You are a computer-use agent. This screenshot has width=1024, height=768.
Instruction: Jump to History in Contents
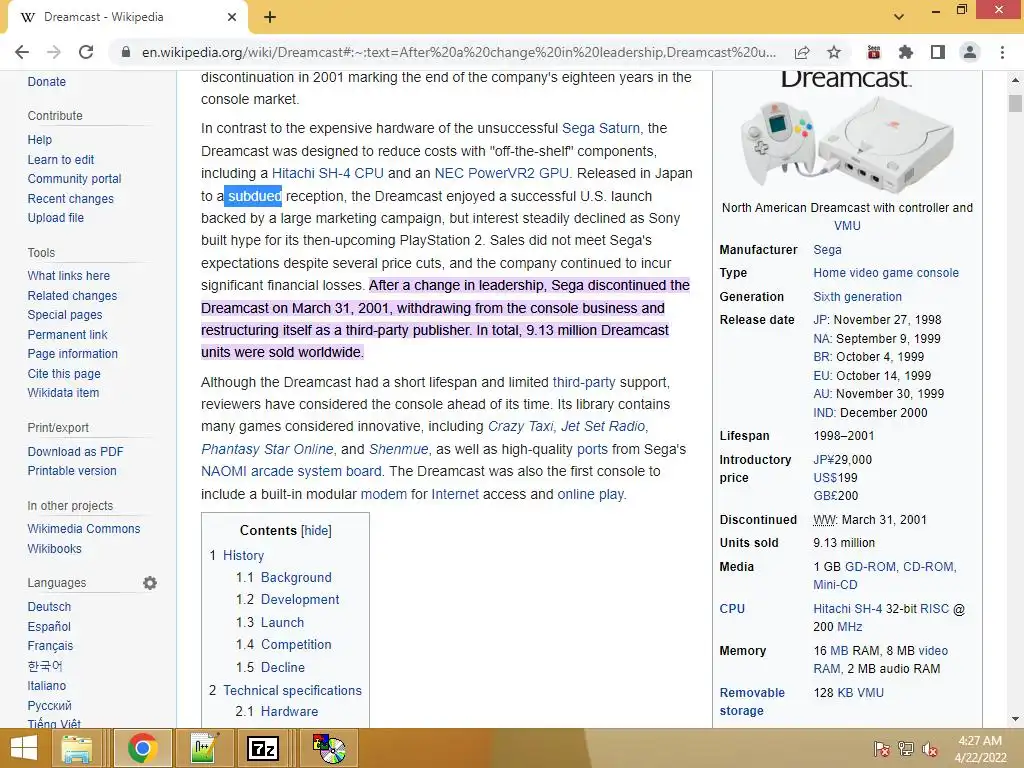click(243, 555)
